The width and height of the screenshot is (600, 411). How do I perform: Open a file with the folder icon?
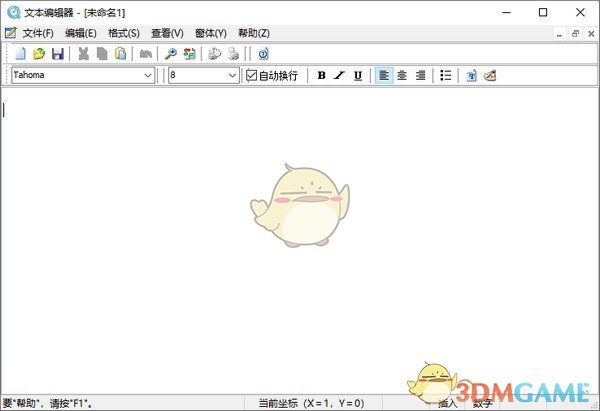[x=39, y=54]
